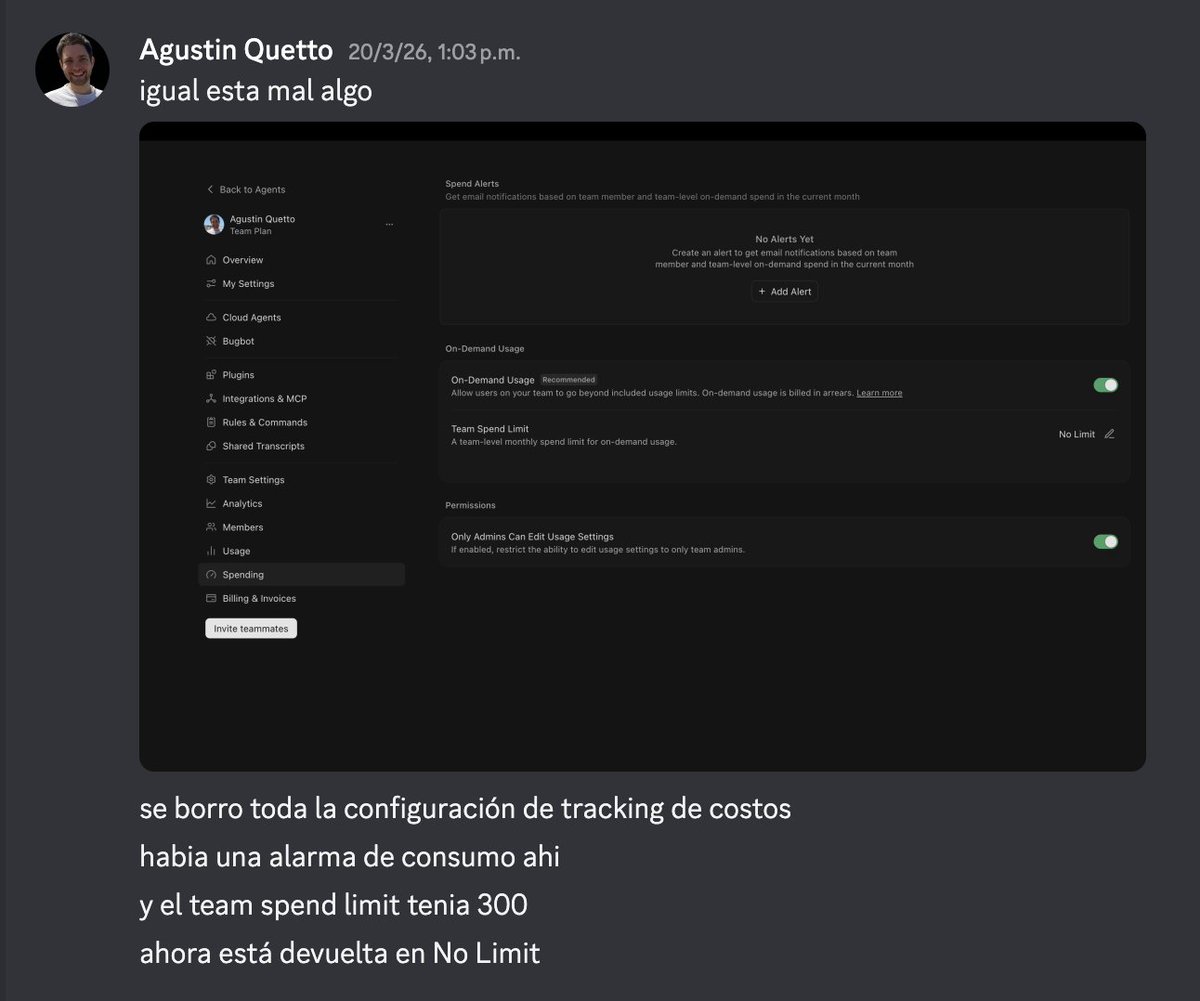Open the Learn more link

[879, 394]
